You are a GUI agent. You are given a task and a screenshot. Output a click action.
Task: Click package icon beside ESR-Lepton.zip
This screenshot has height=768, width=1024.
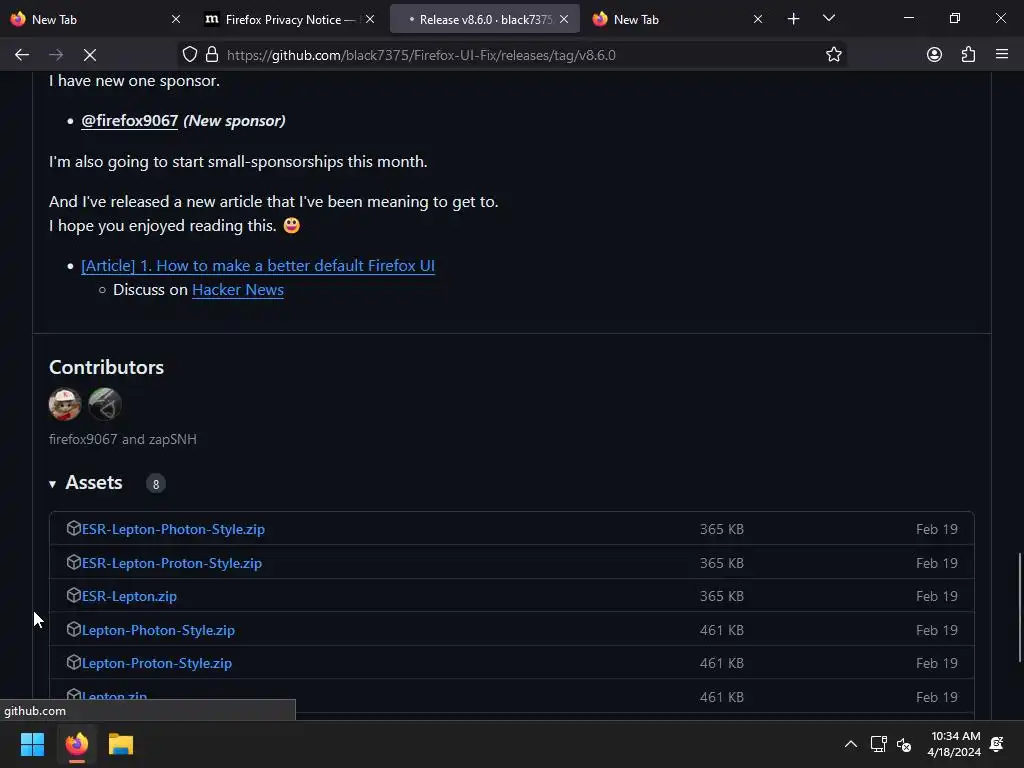[73, 595]
